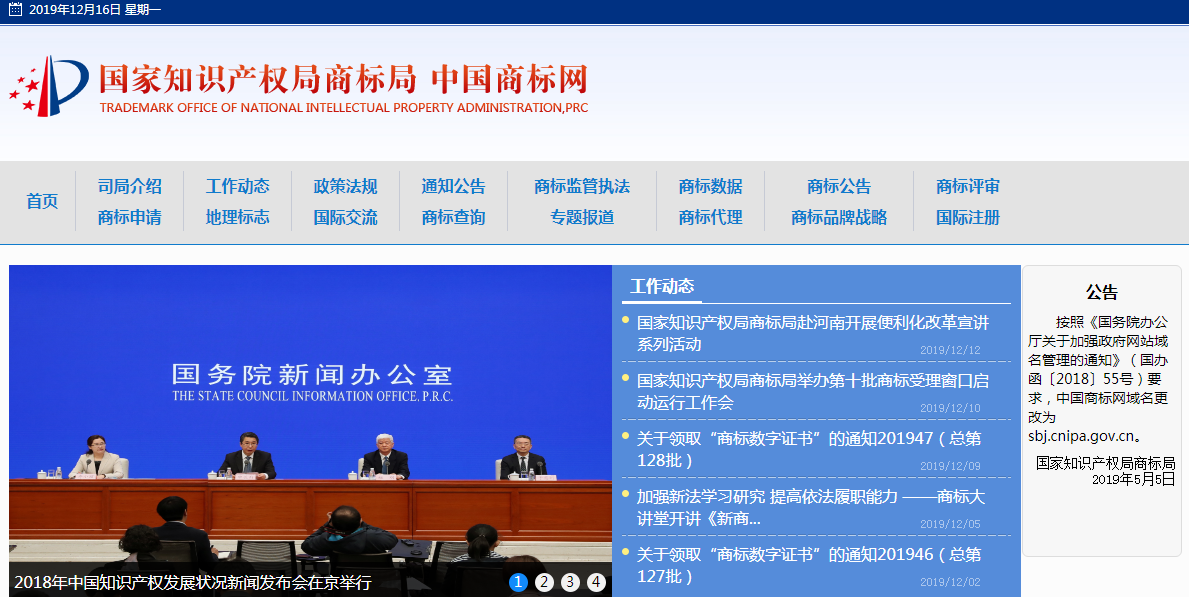Open 通知公告 navigation item

(x=453, y=186)
